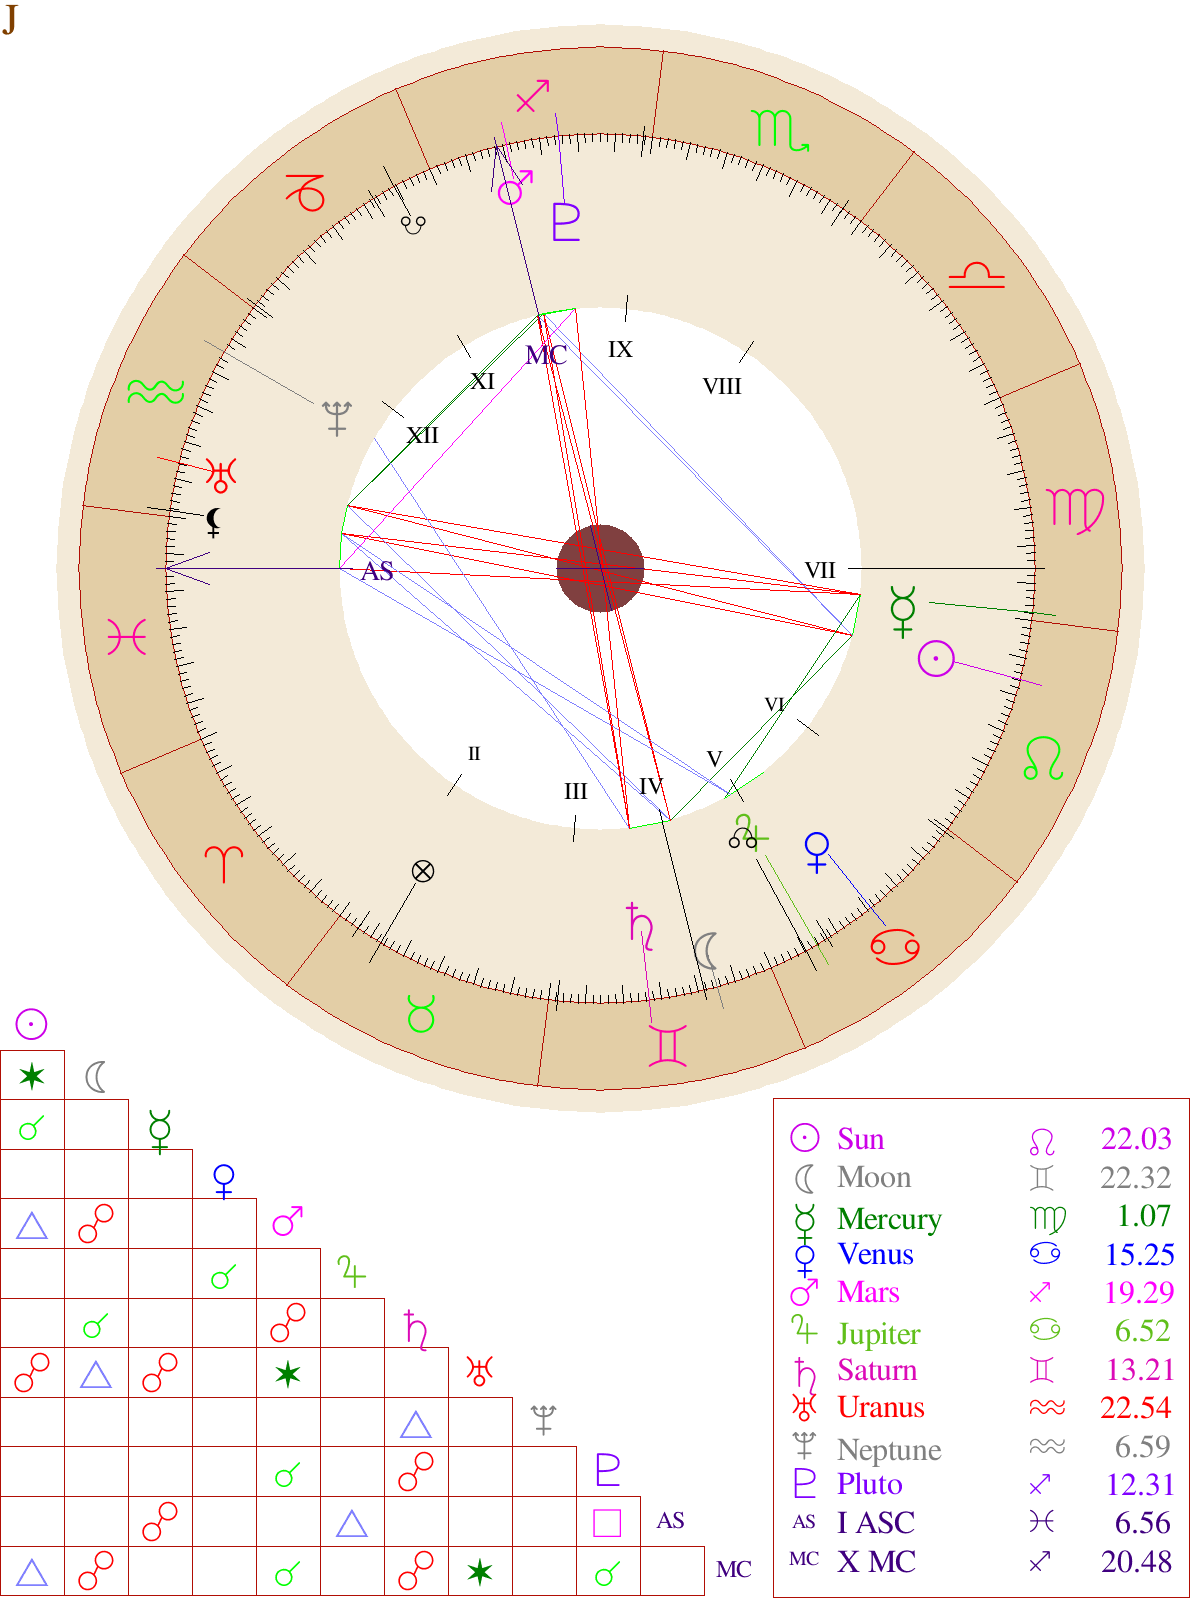Click the MC label beside the aspect grid
1200x1600 pixels.
coord(734,1570)
